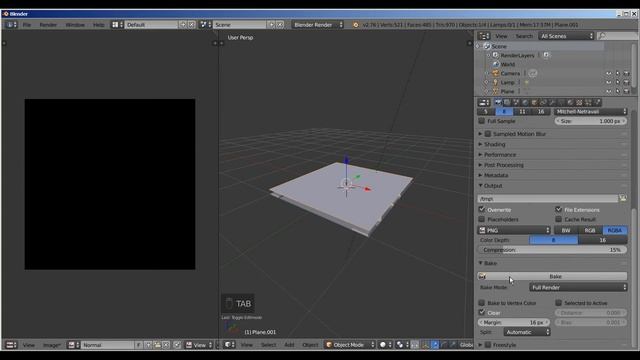The height and width of the screenshot is (360, 640).
Task: Add a new scene with plus icon
Action: (271, 24)
